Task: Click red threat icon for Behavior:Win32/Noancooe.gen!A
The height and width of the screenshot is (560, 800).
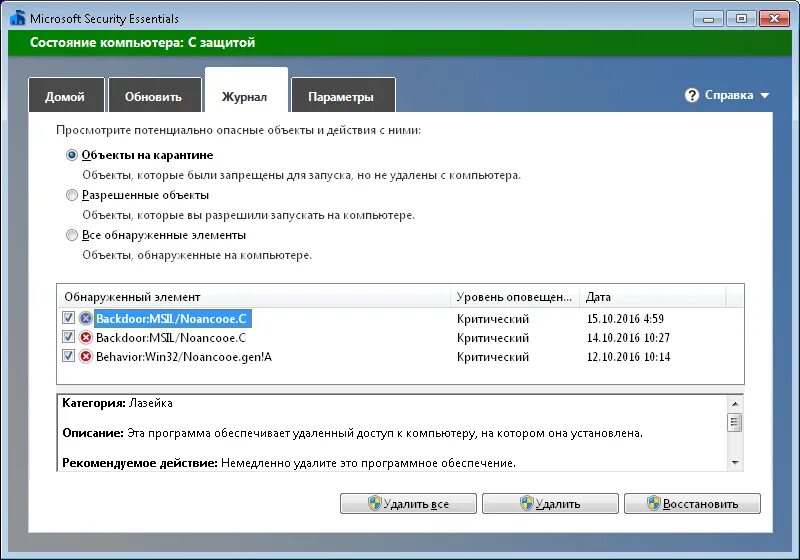Action: (86, 357)
